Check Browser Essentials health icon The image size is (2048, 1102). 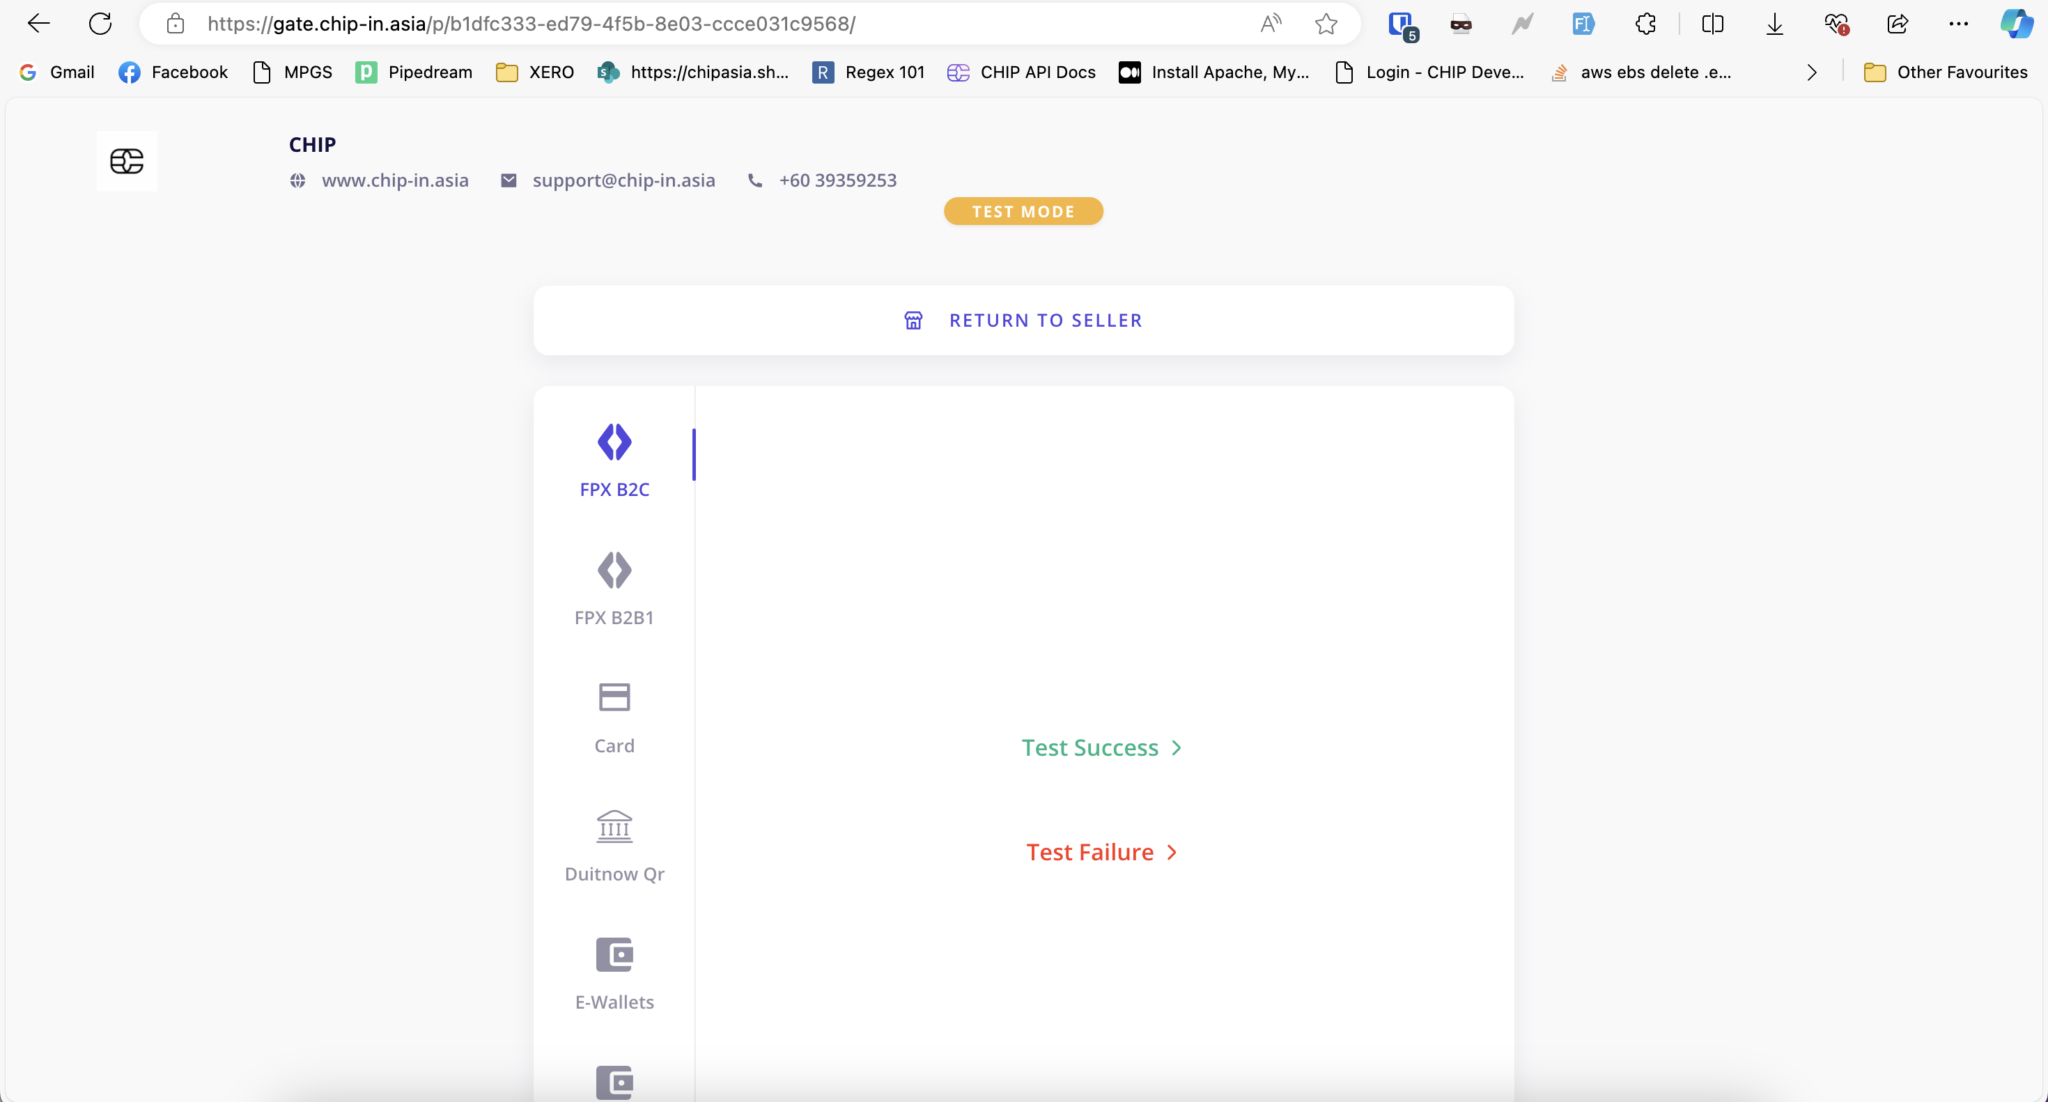pyautogui.click(x=1838, y=23)
